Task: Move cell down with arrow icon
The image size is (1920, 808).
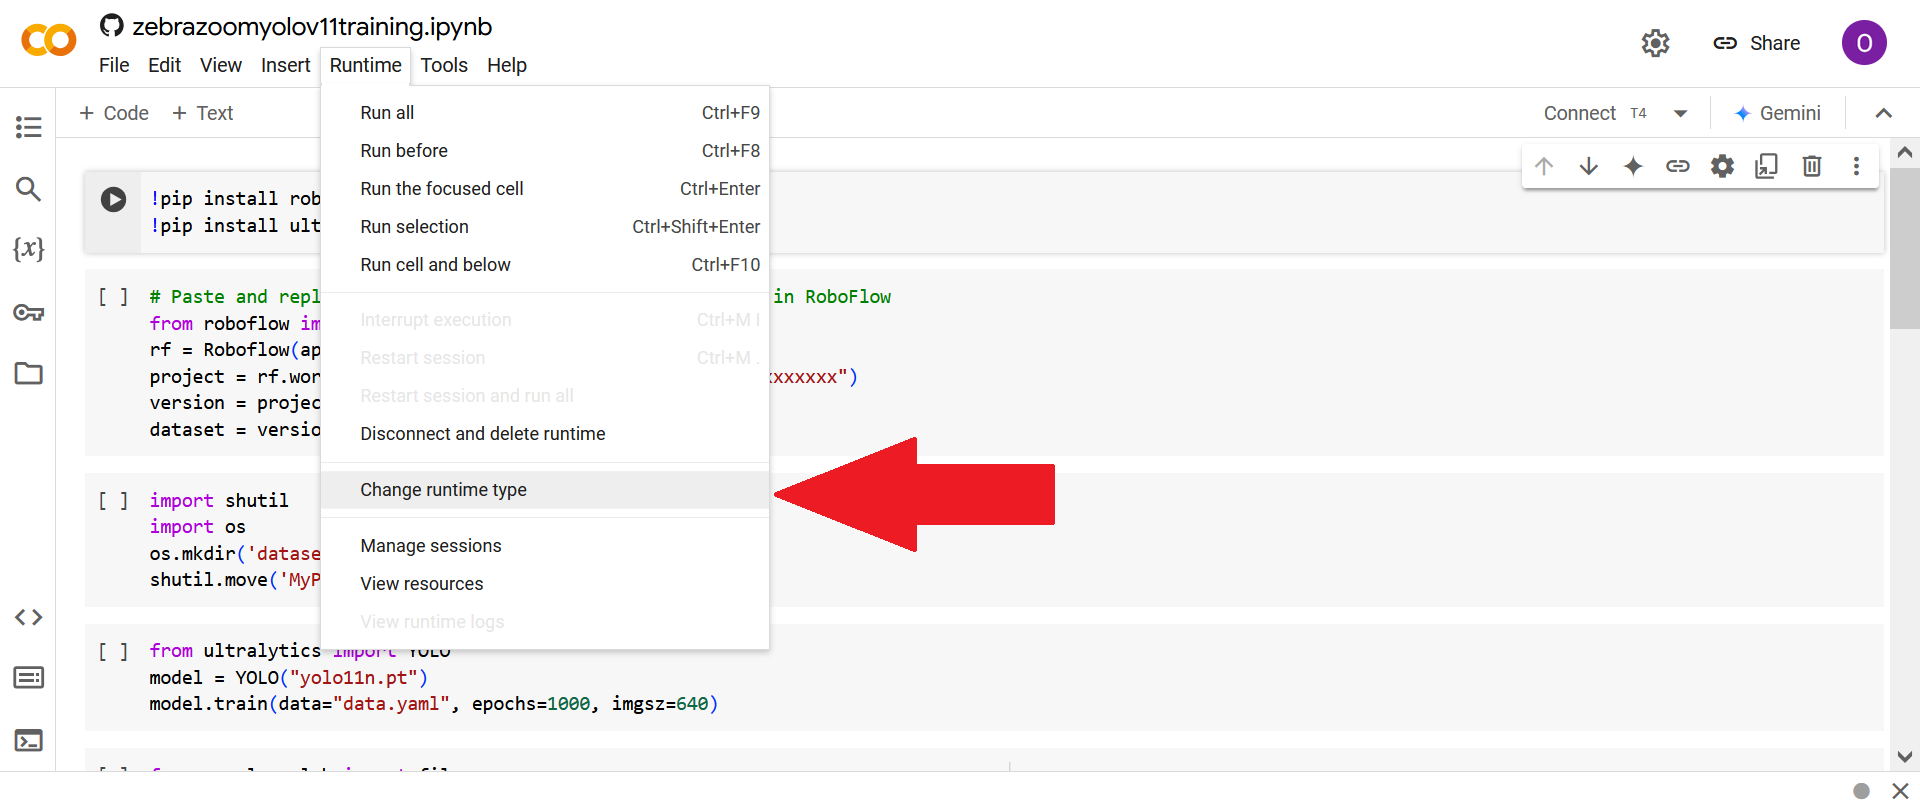Action: point(1588,166)
